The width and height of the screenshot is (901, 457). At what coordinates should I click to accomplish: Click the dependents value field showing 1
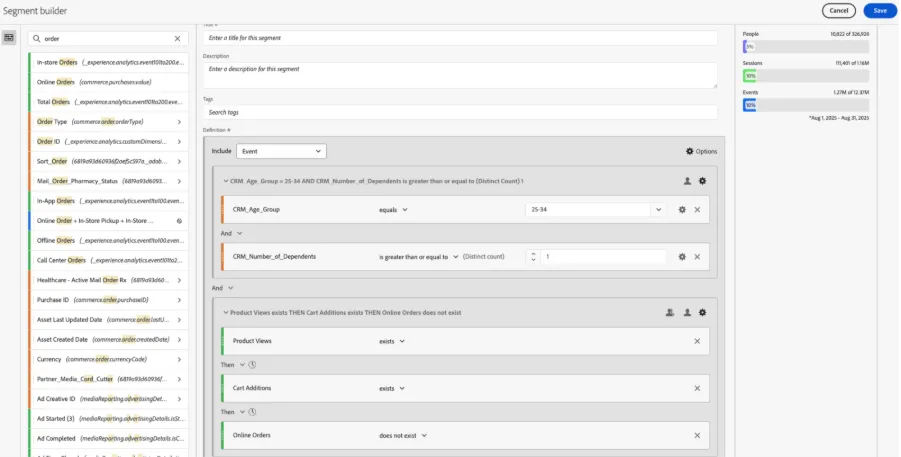(x=603, y=257)
